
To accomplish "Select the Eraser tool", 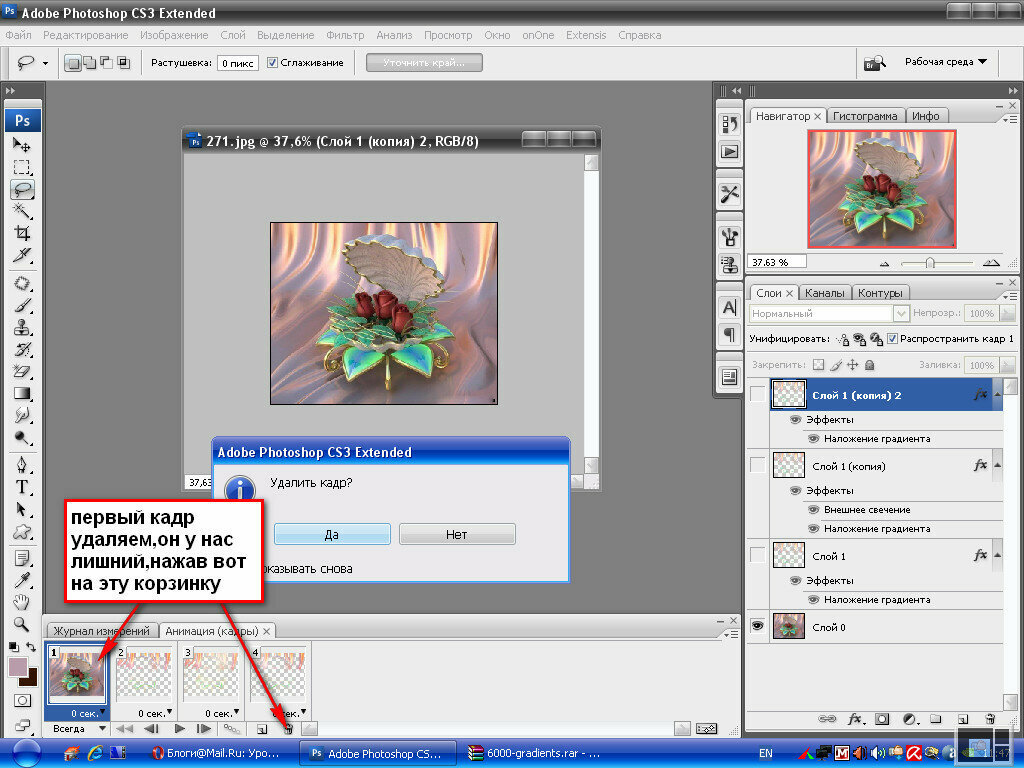I will [22, 371].
